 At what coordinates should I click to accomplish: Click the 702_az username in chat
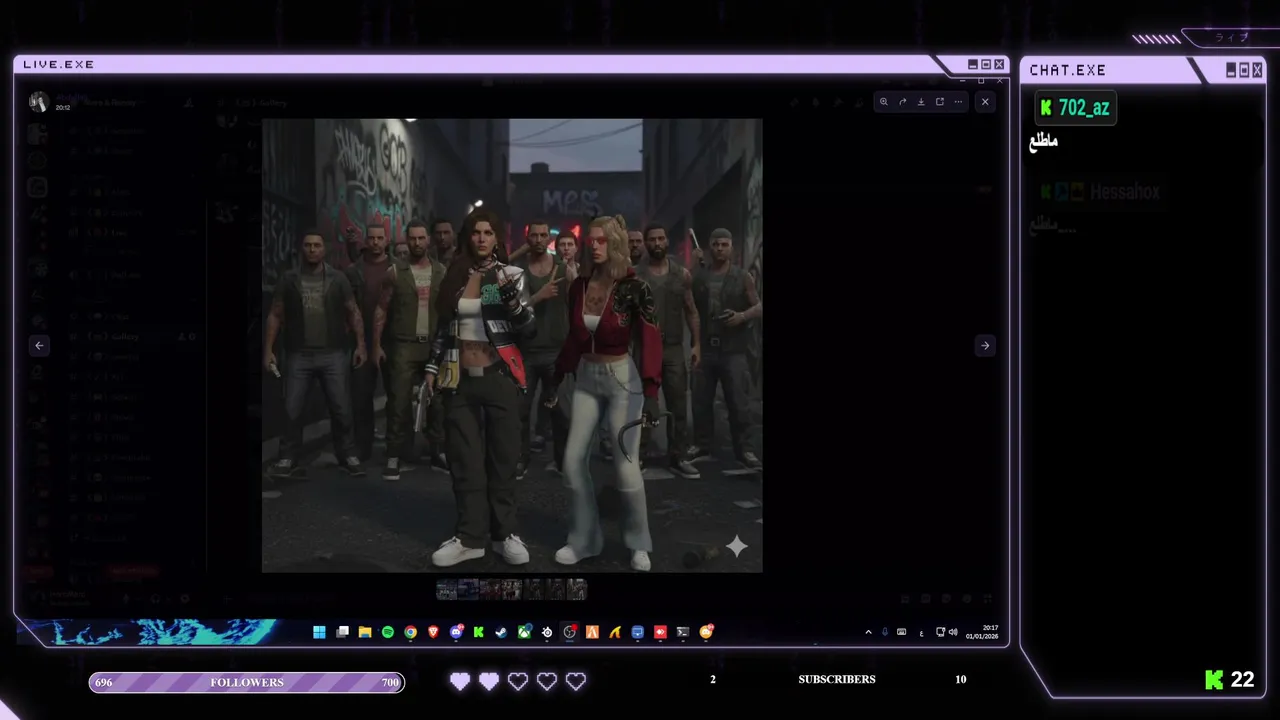coord(1084,108)
